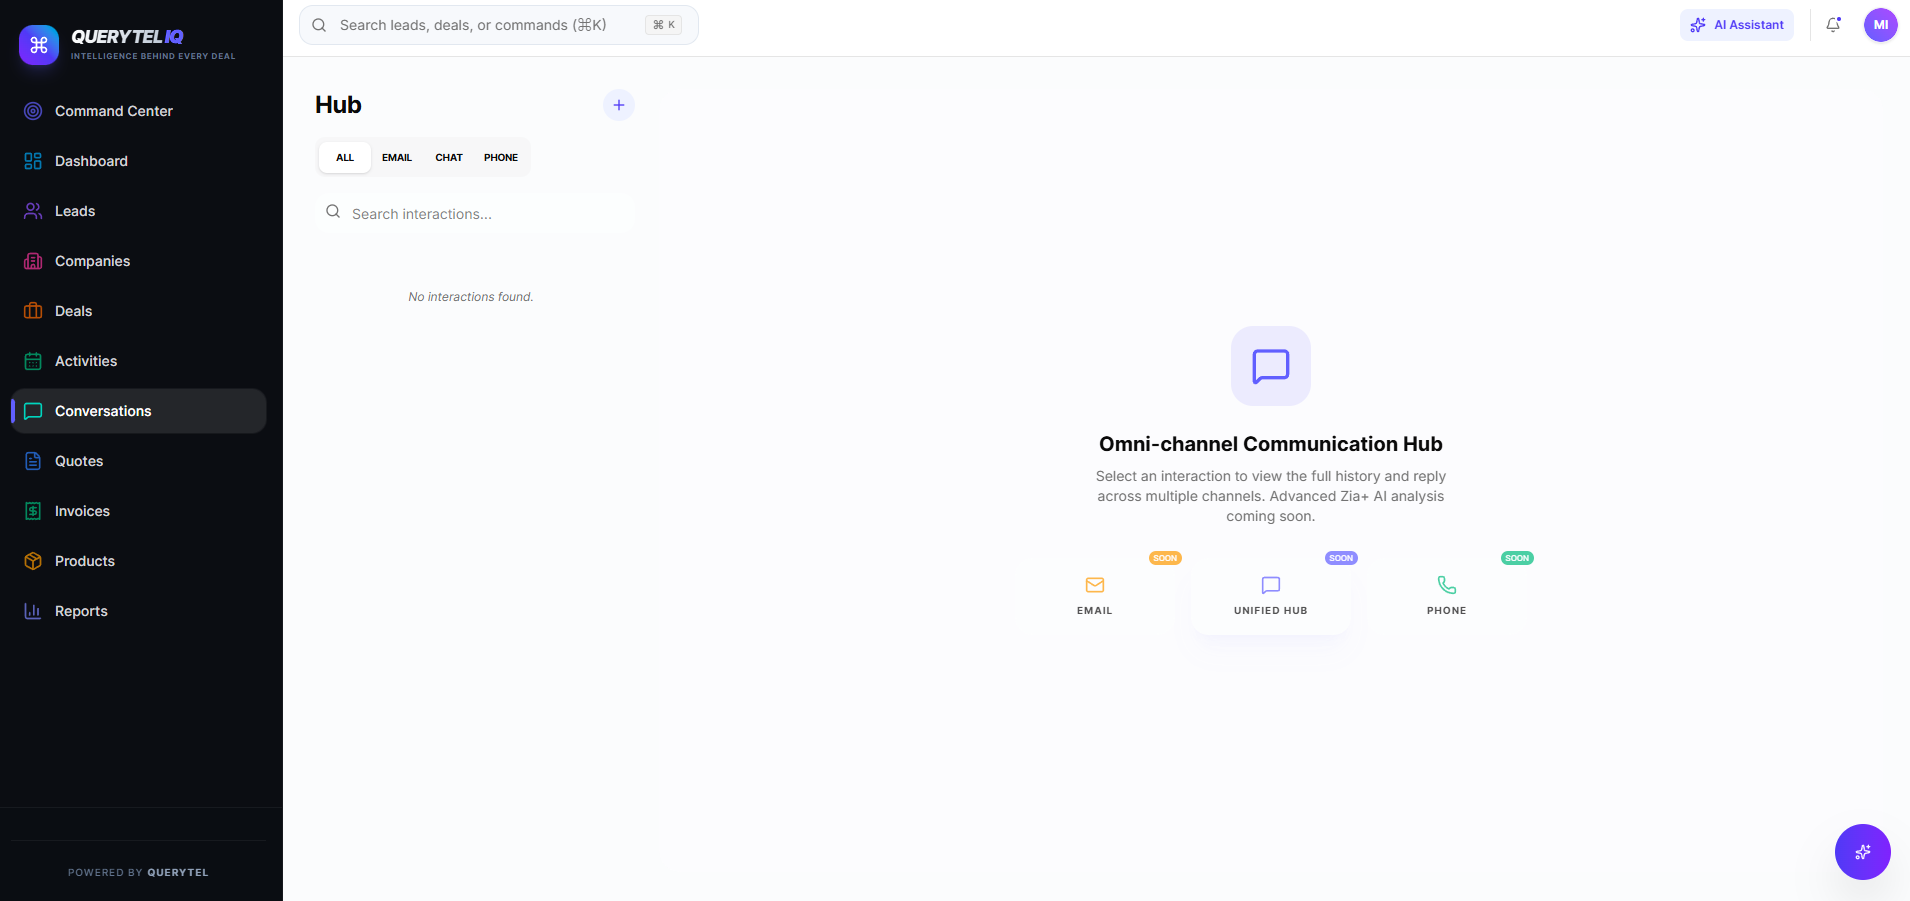
Task: Open the AI Assistant
Action: (x=1737, y=24)
